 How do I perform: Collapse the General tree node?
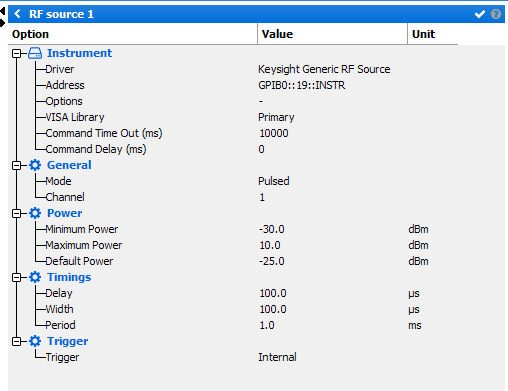pos(16,165)
